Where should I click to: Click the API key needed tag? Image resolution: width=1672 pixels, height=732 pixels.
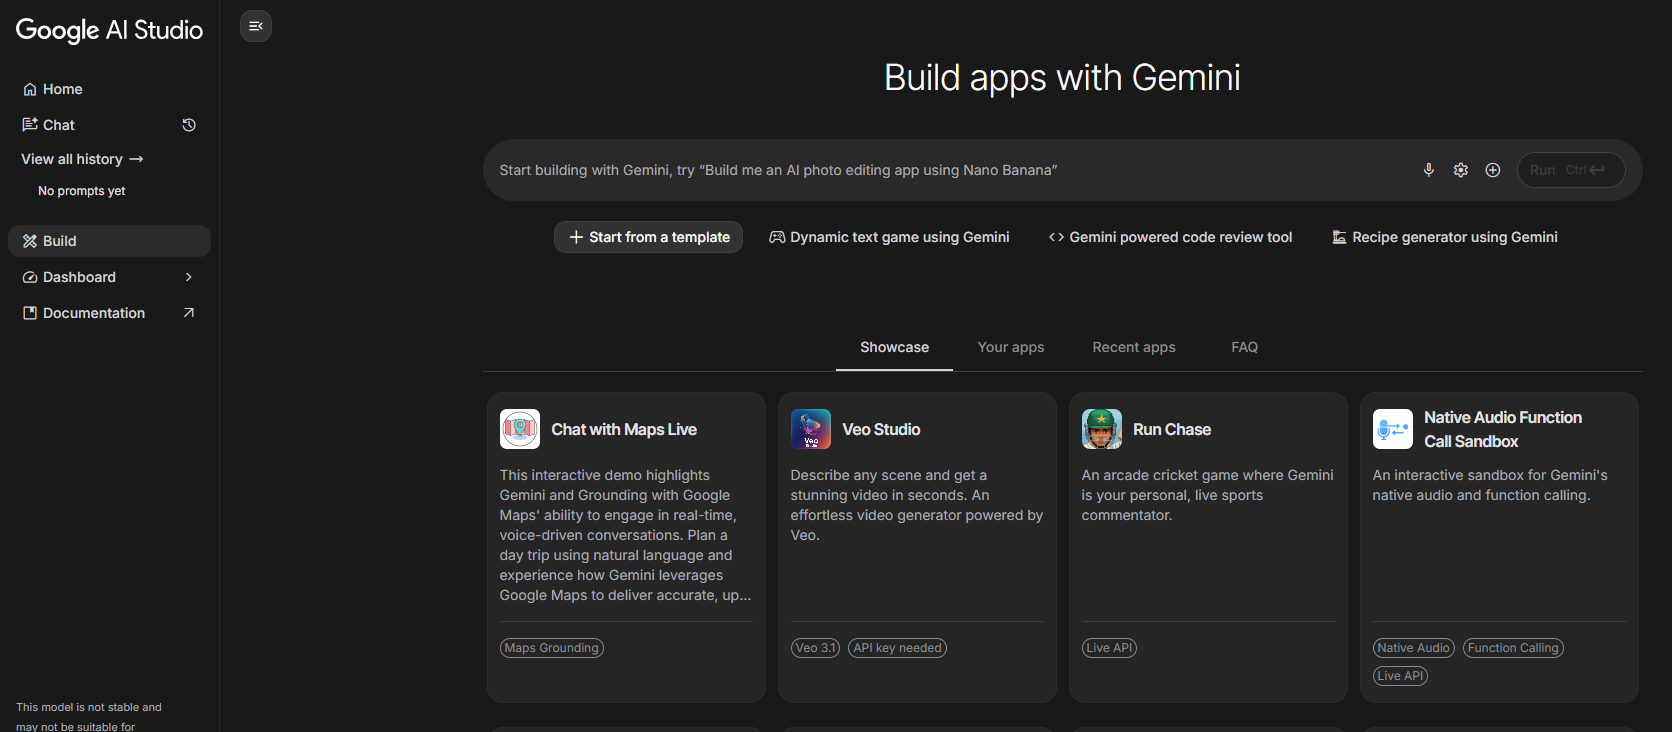click(898, 648)
